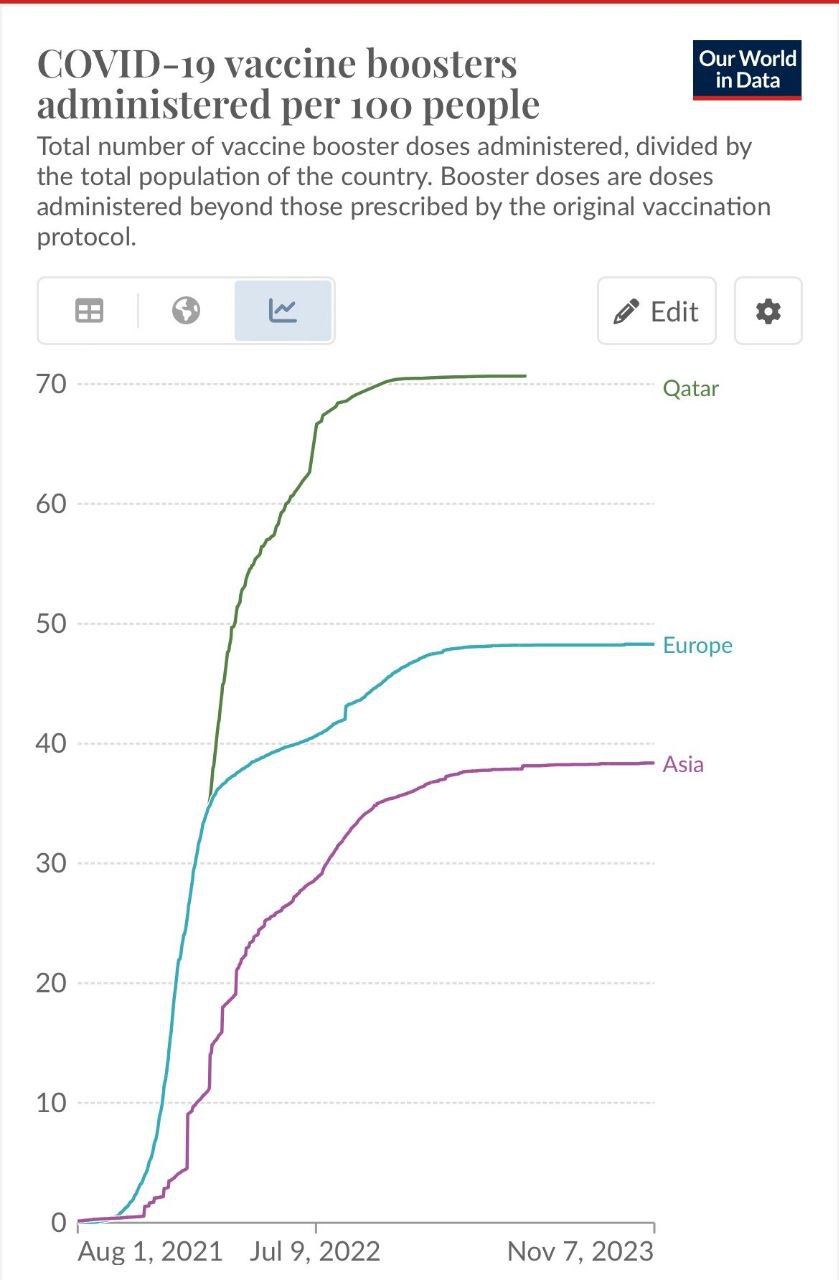The height and width of the screenshot is (1280, 839).
Task: Select the Jul 9, 2022 axis tick
Action: coord(316,1251)
